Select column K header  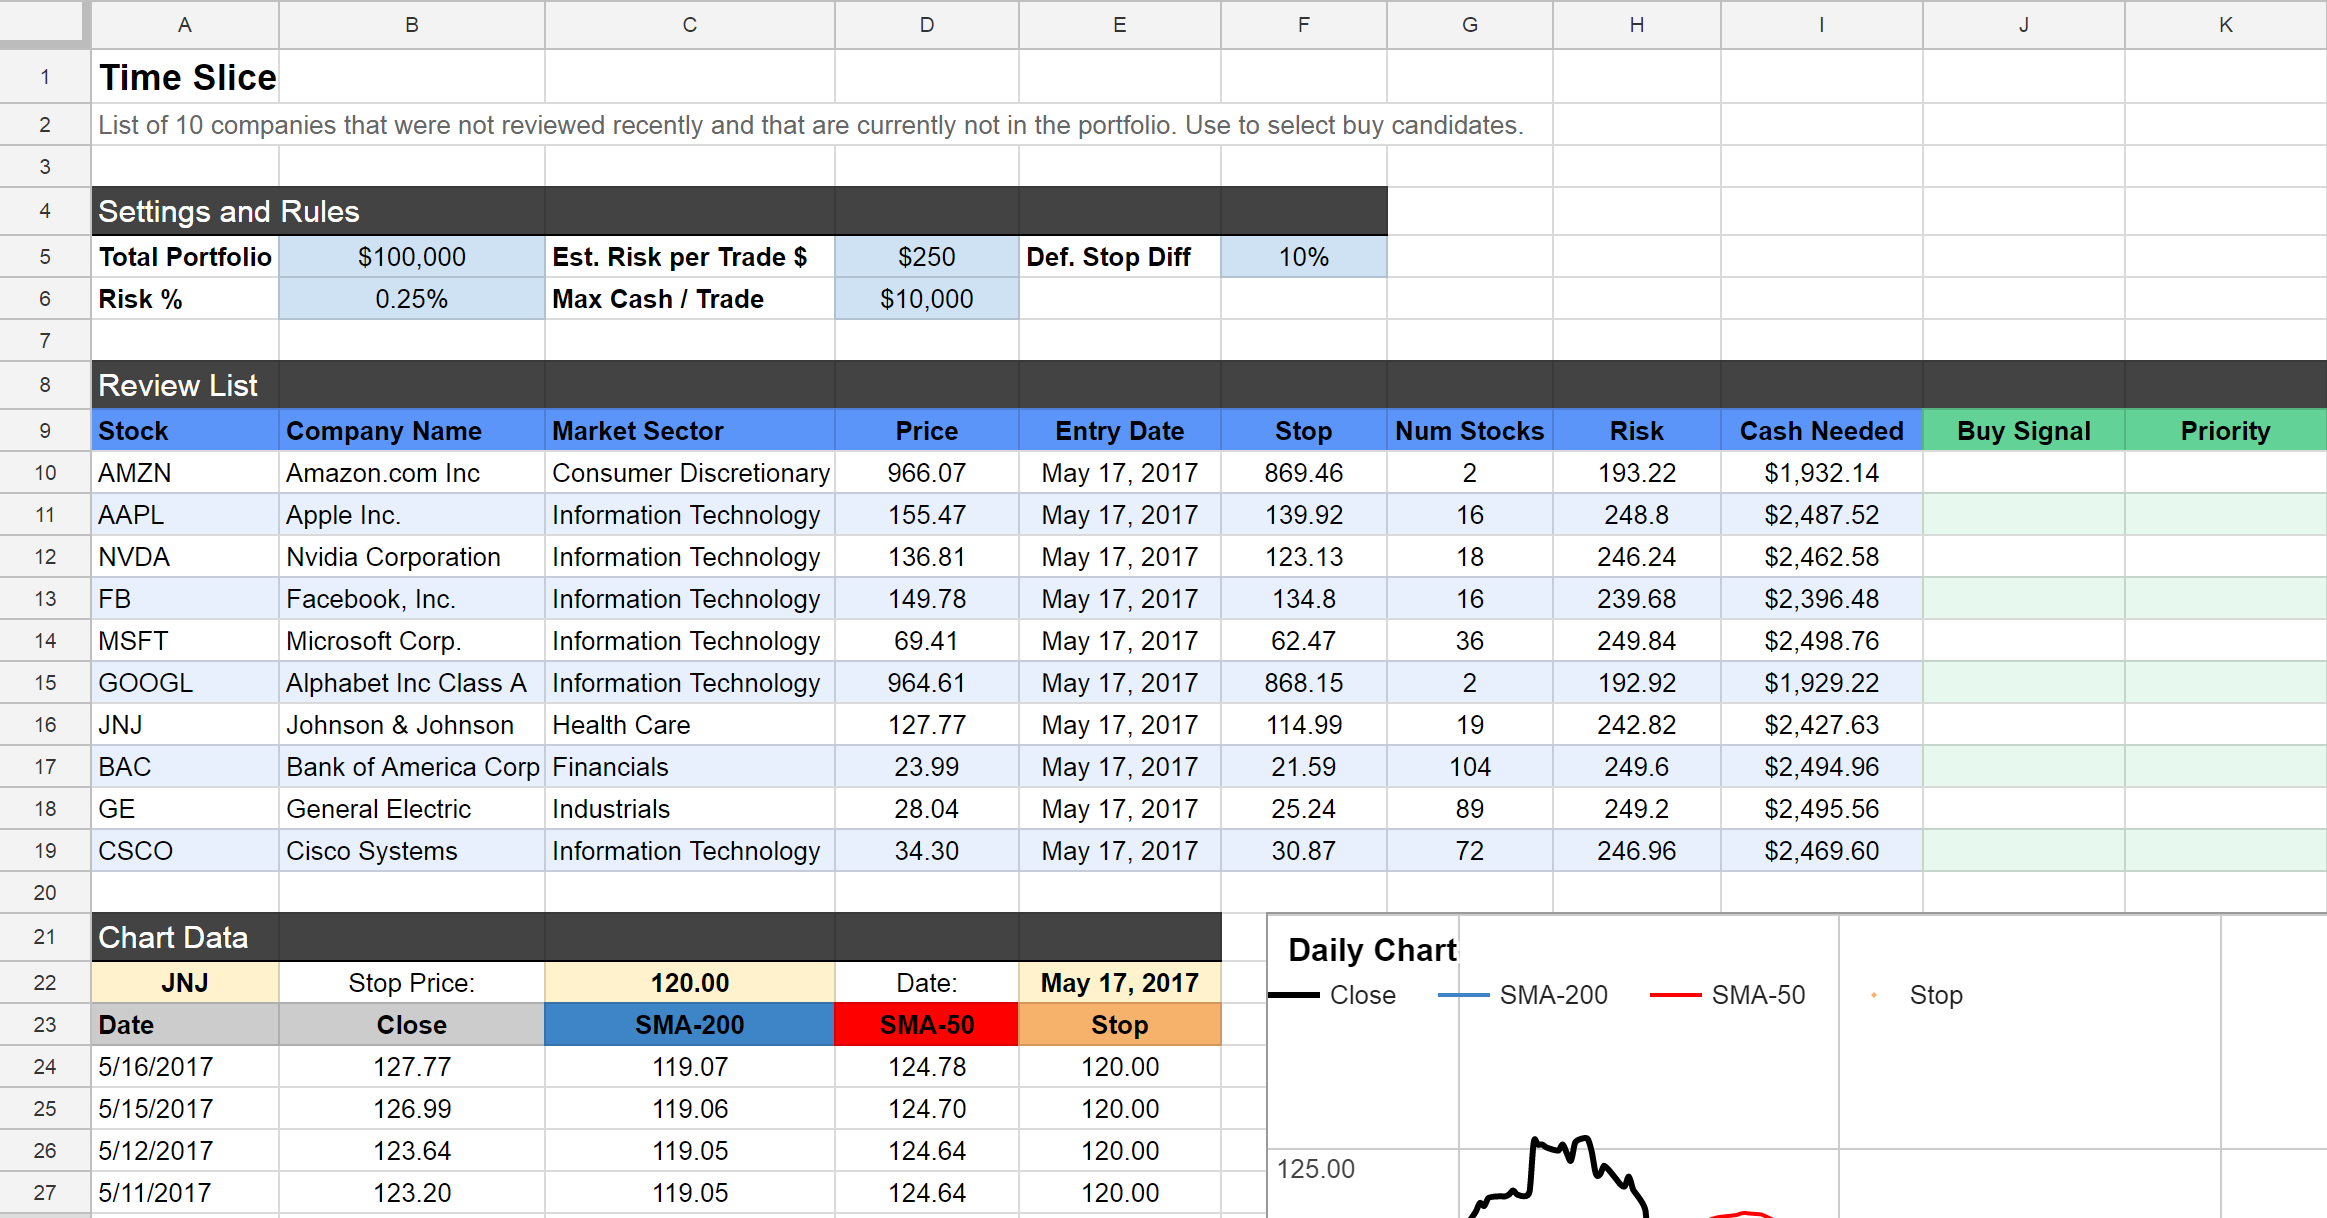(2226, 25)
